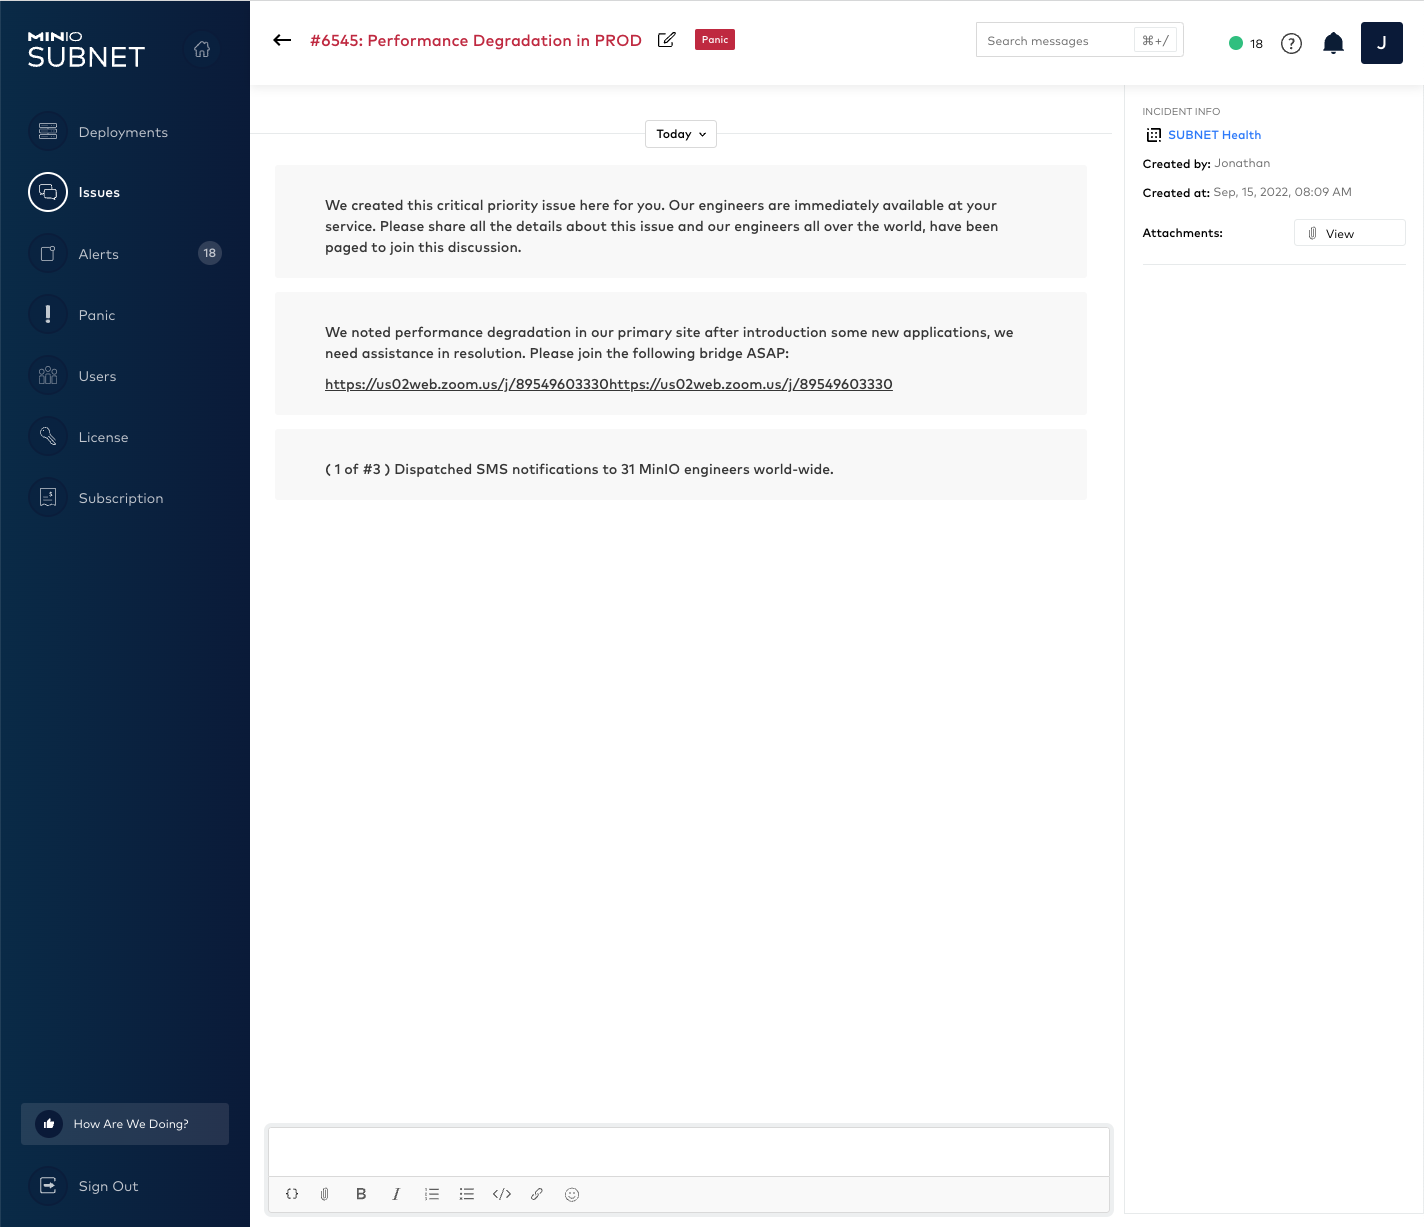Open the Panic page from the sidebar
The image size is (1424, 1227).
pyautogui.click(x=97, y=315)
